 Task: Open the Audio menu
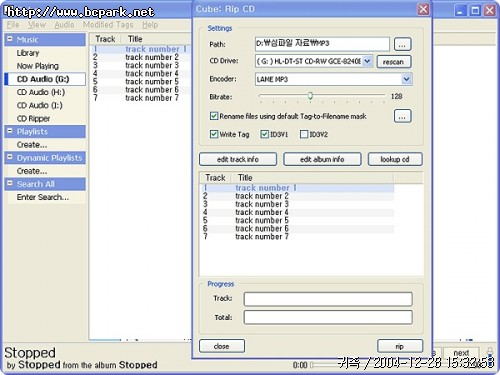click(x=64, y=25)
